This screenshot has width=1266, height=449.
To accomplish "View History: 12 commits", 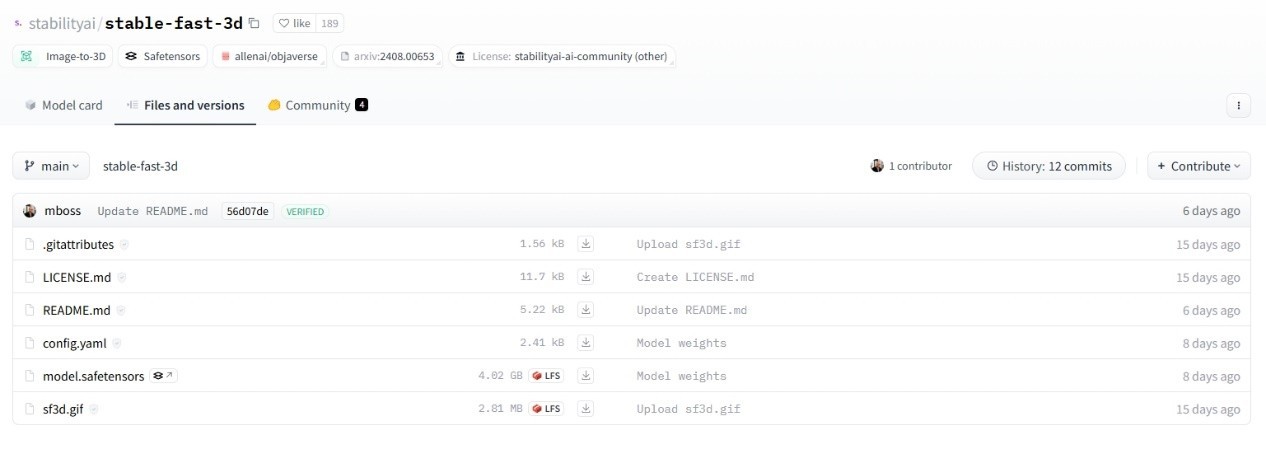I will [1048, 166].
